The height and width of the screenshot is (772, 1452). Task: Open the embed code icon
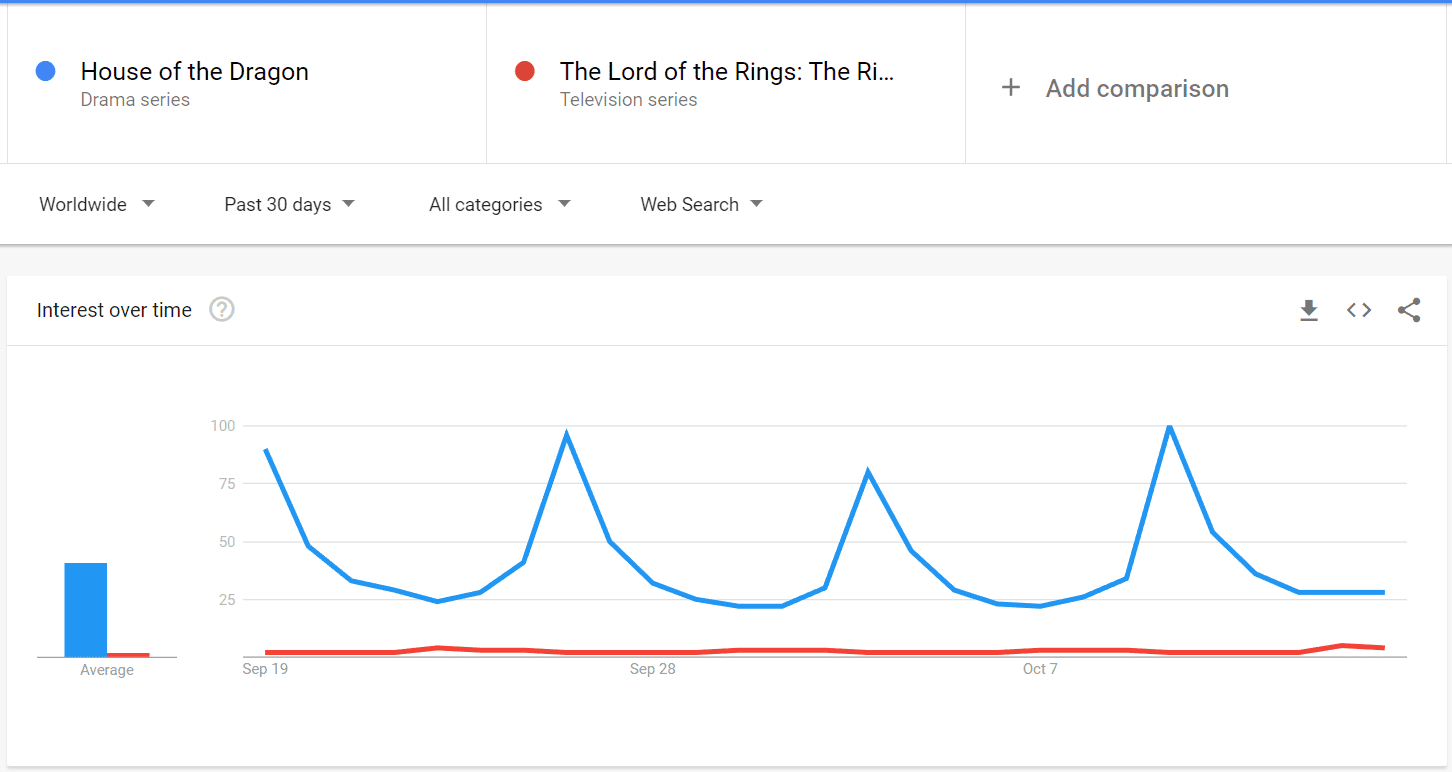[x=1358, y=310]
